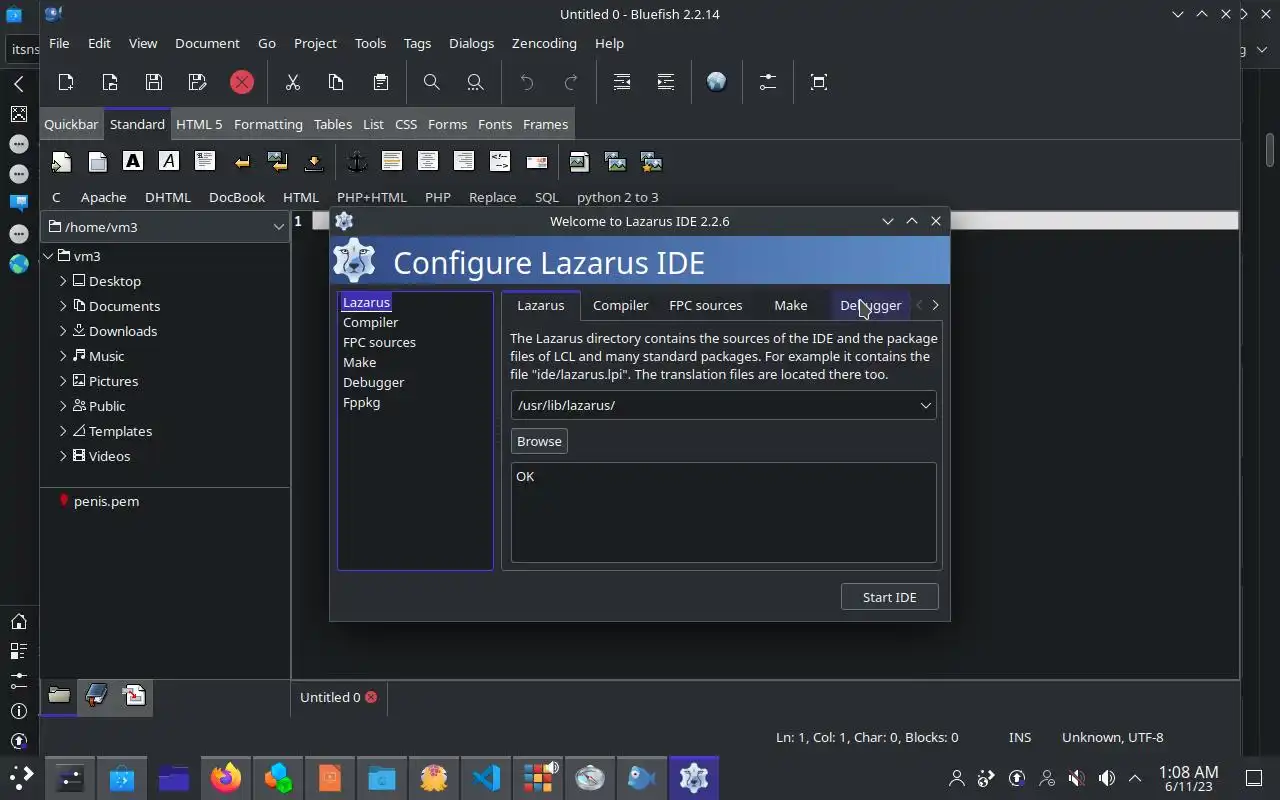Screen dimensions: 1280x800
Task: Click the Break return-arrow icon
Action: click(242, 162)
